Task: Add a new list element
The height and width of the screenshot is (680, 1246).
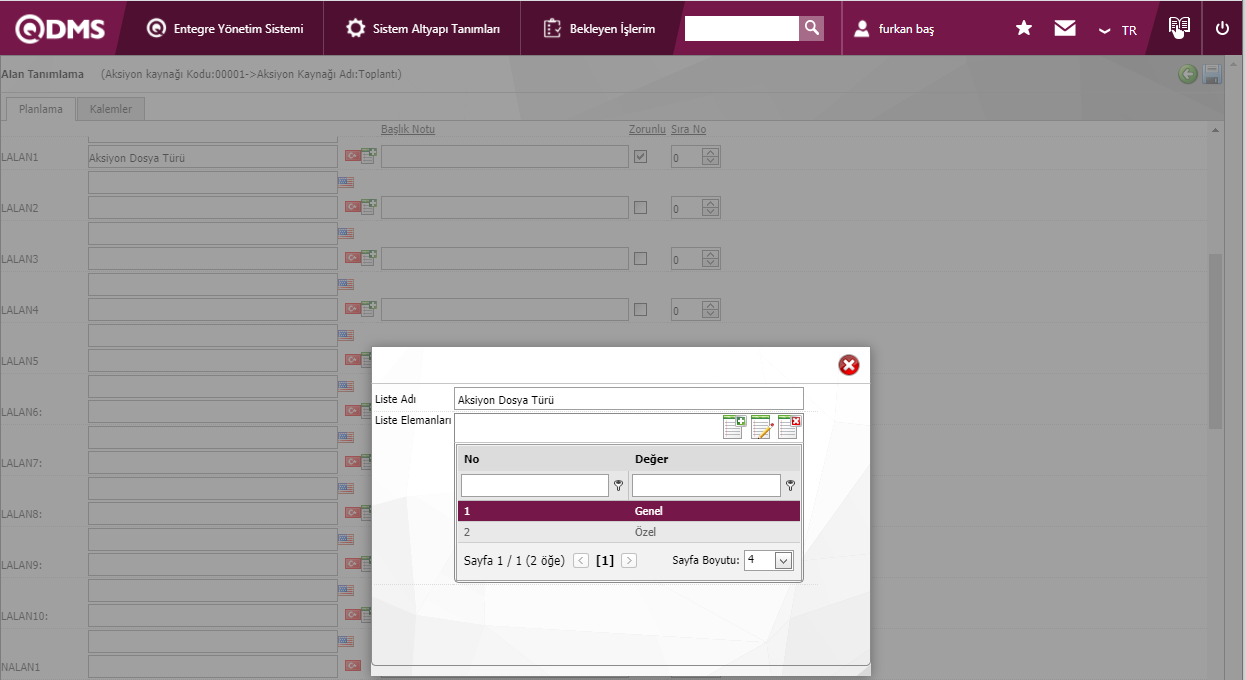Action: pos(734,428)
